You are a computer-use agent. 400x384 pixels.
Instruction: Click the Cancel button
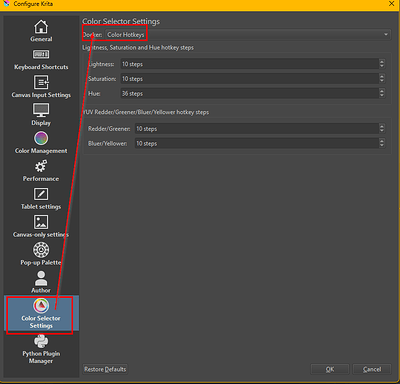click(372, 369)
